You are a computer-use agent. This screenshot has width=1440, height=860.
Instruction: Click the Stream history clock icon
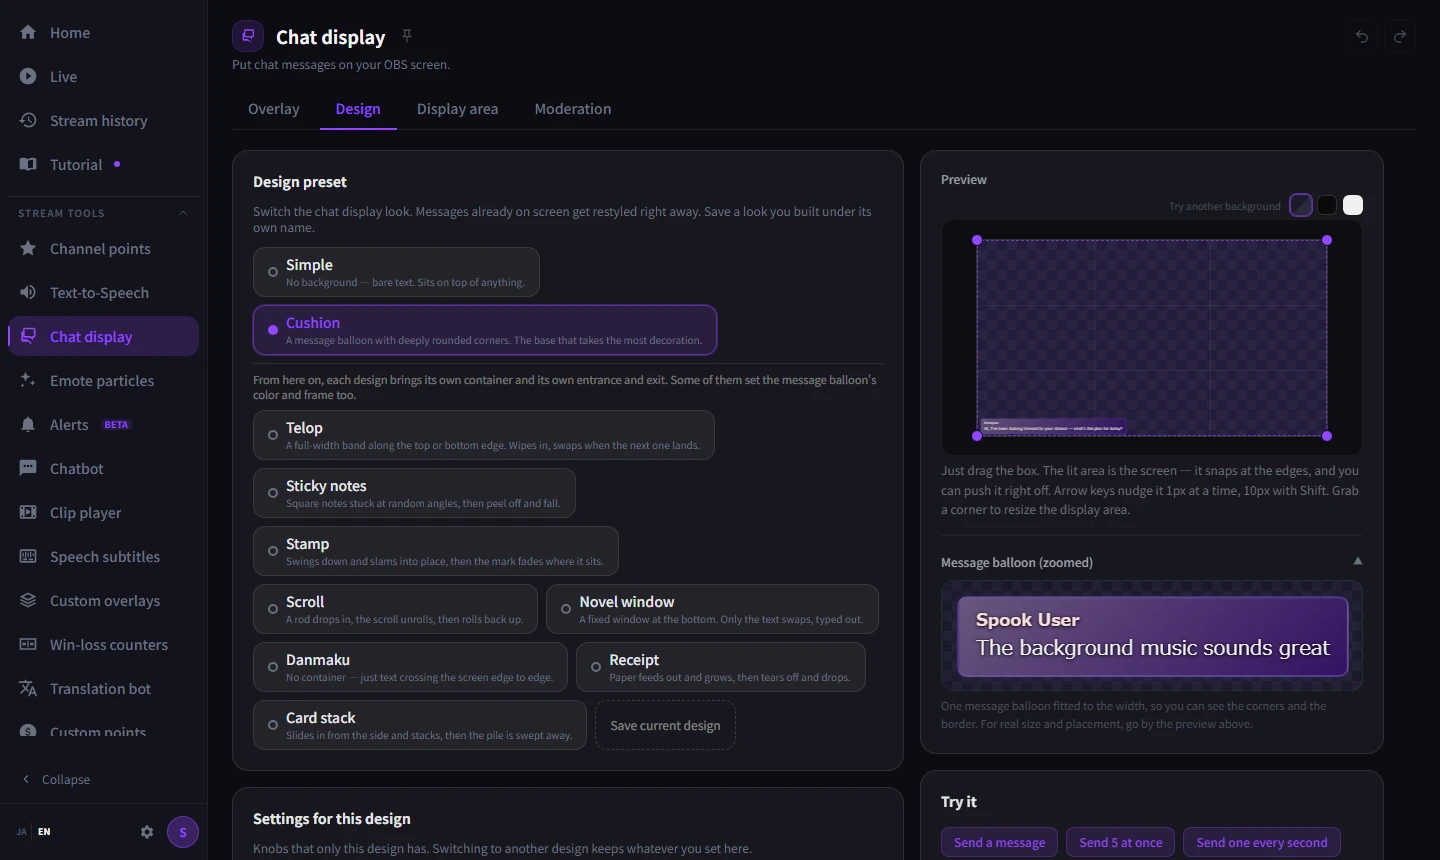(x=28, y=120)
